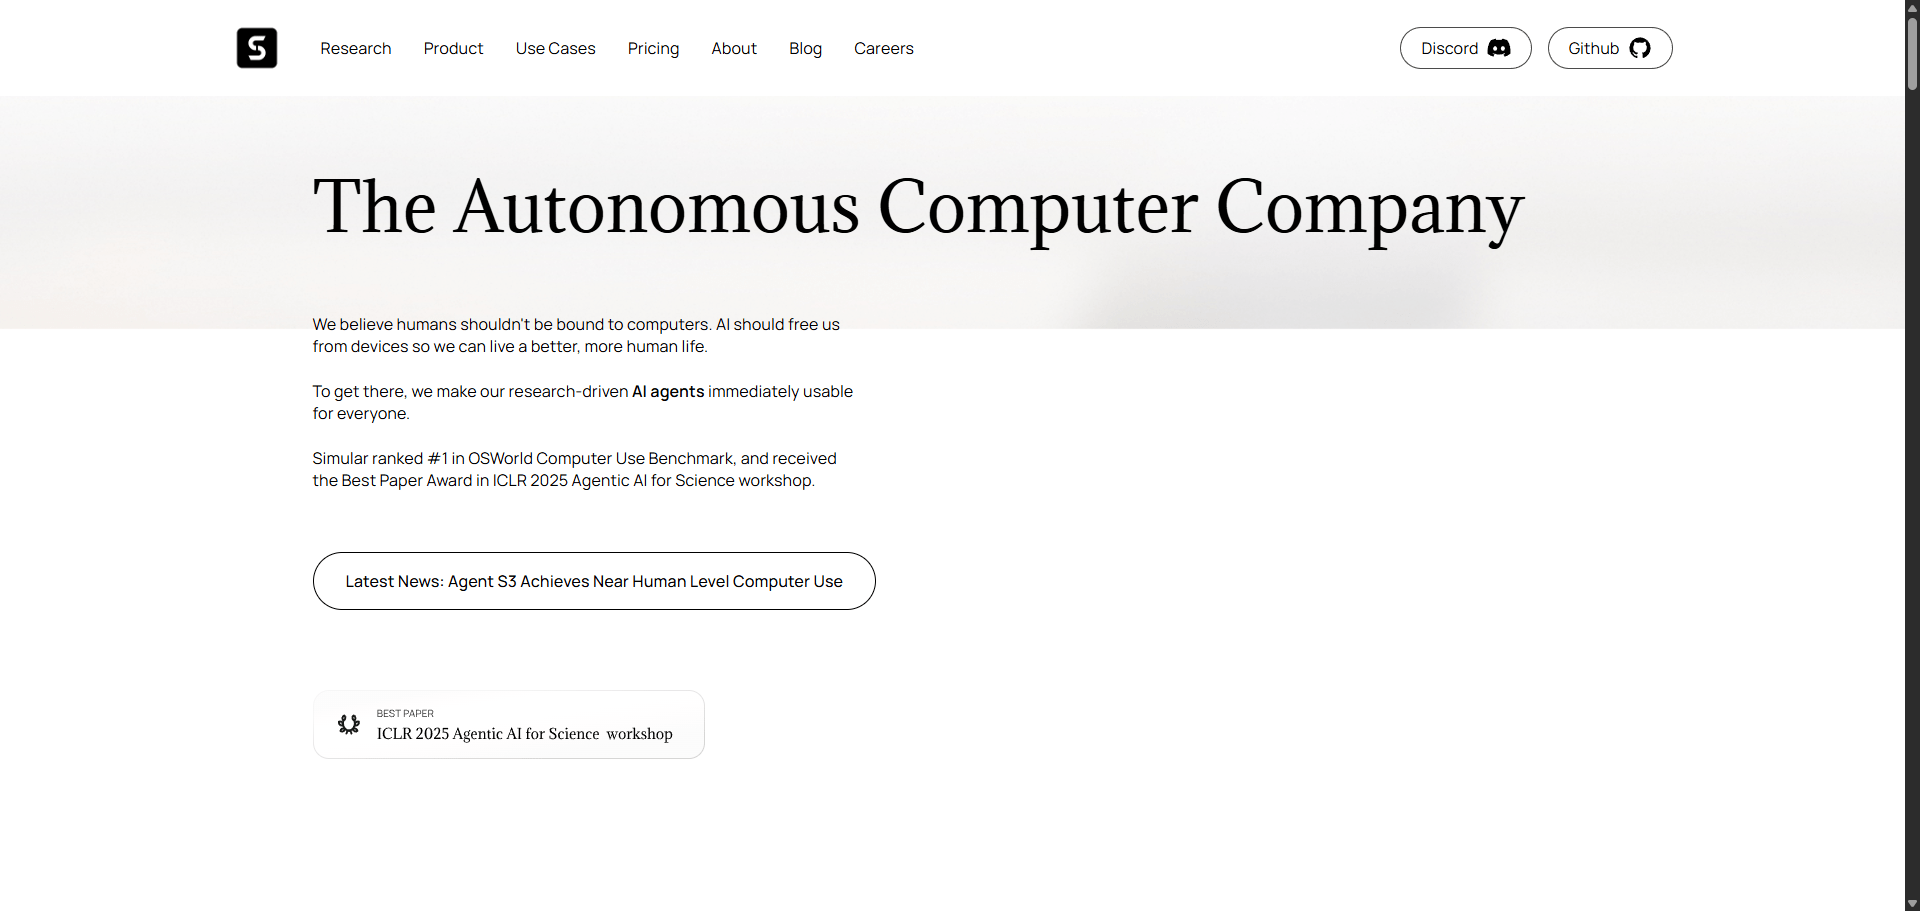Open the Careers page
The width and height of the screenshot is (1920, 911).
point(883,48)
